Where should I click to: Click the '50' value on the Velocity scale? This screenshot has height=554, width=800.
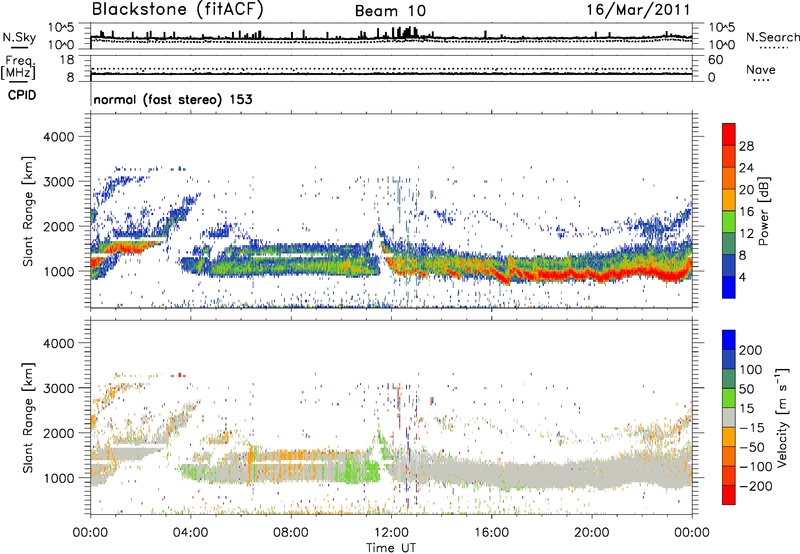coord(746,389)
